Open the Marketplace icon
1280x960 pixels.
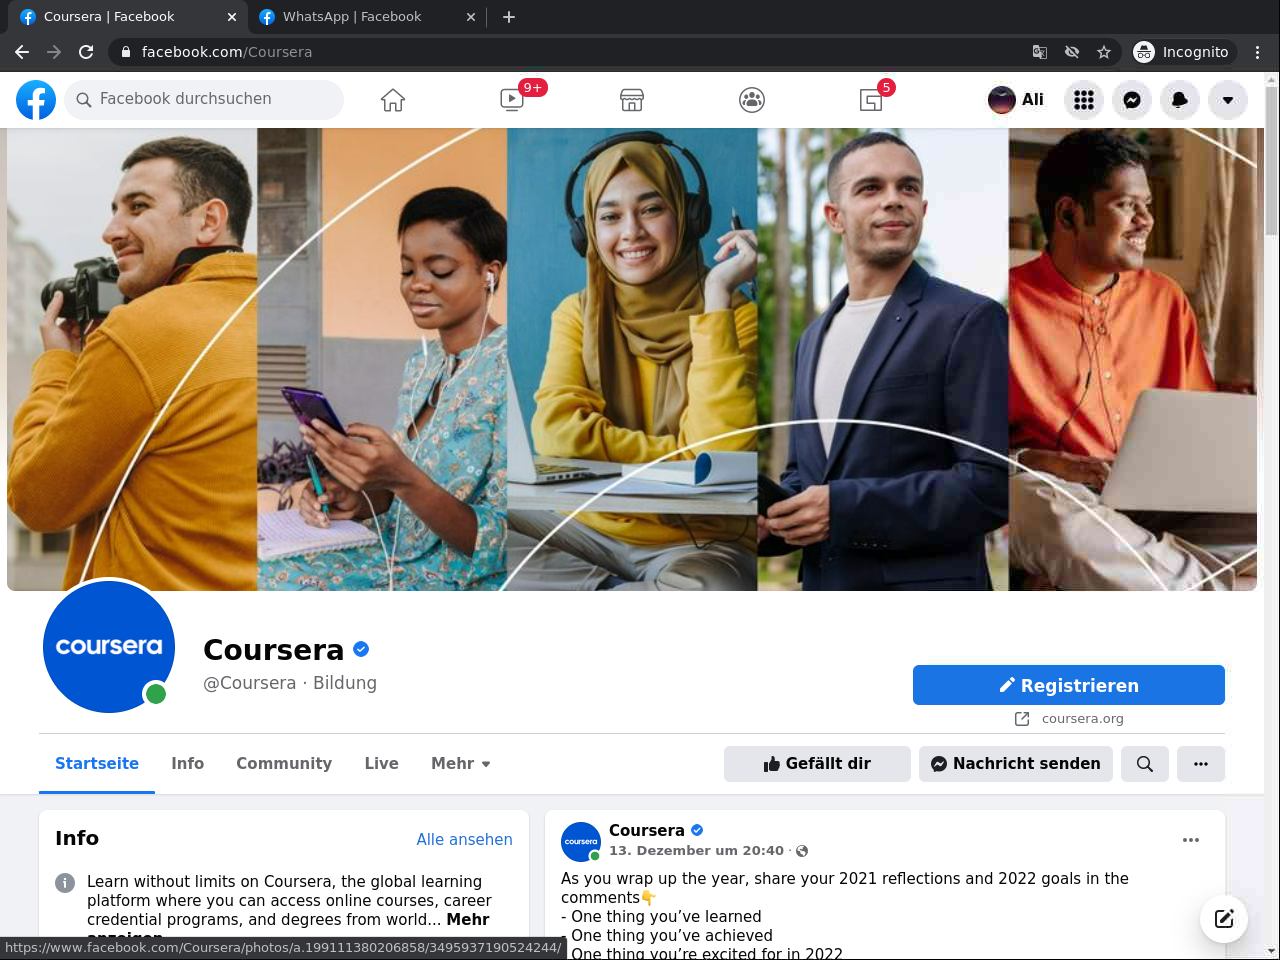[x=632, y=100]
